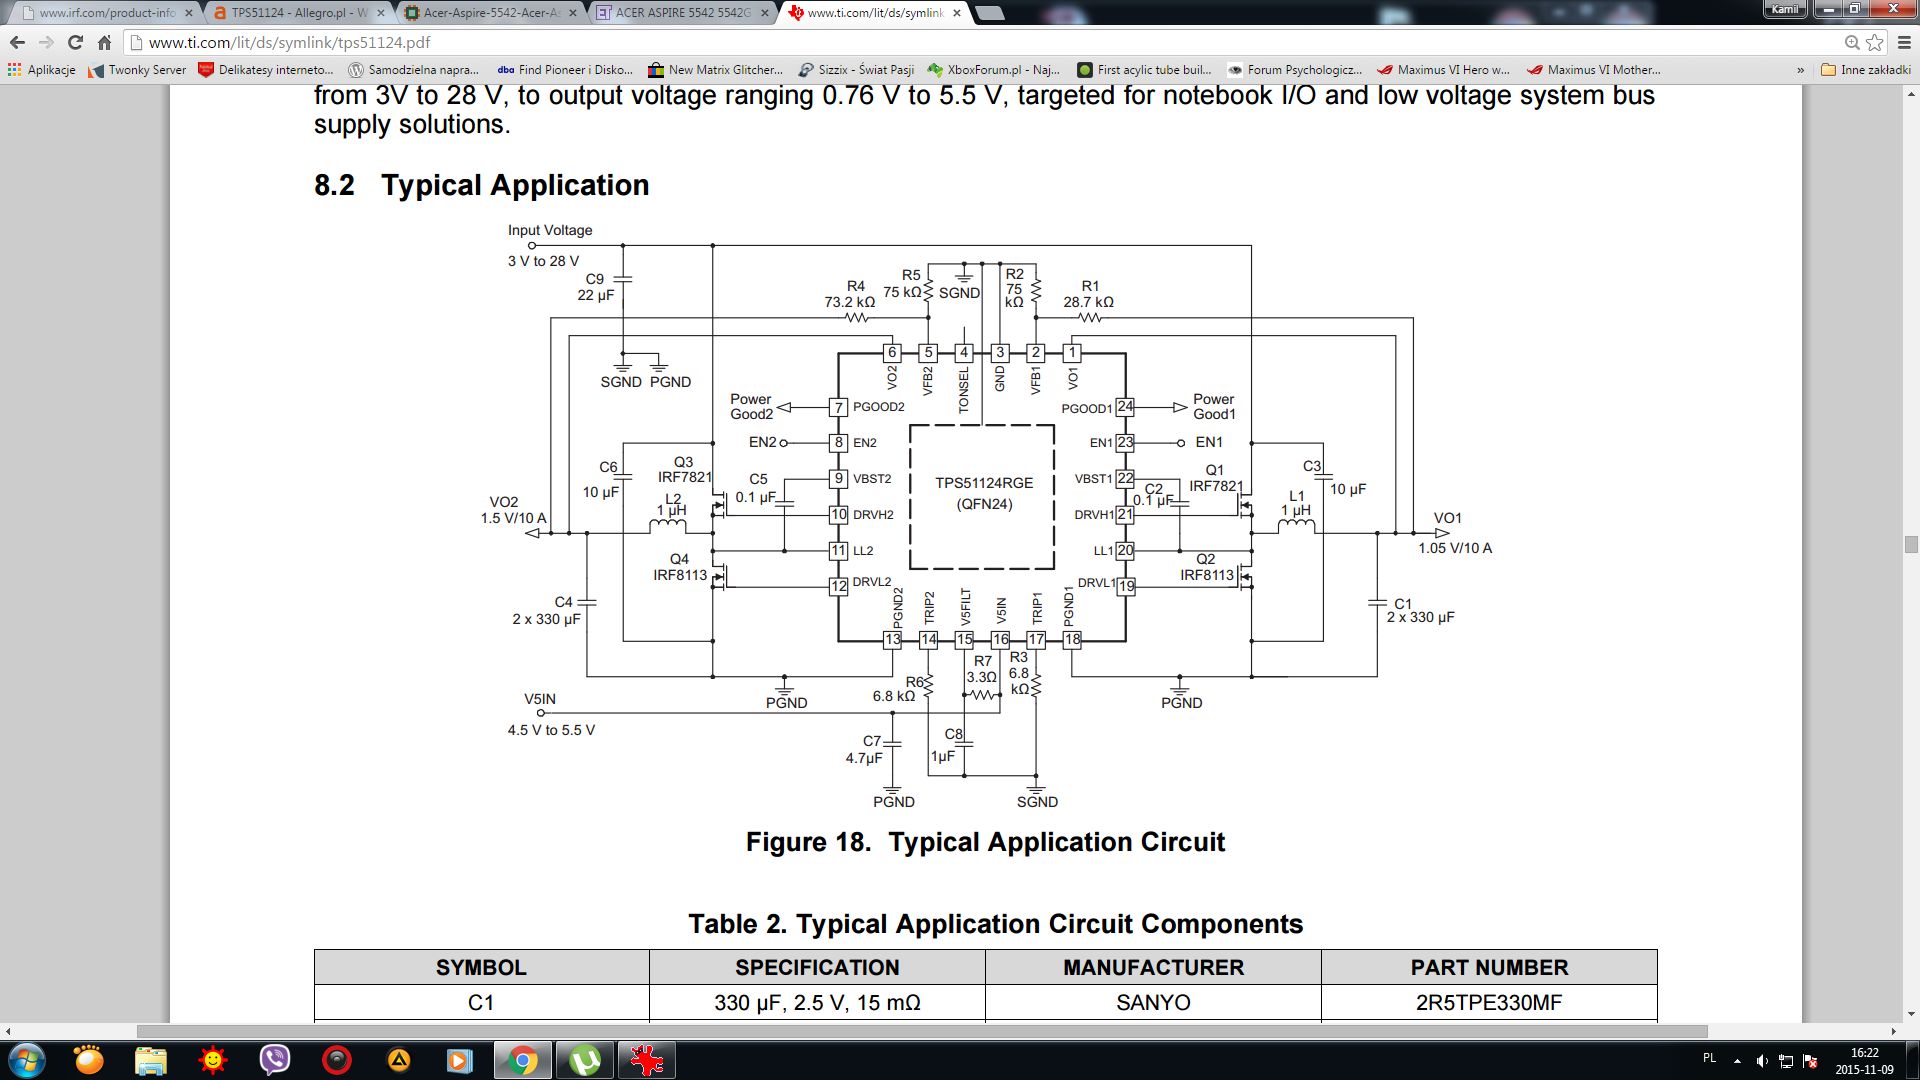Open Inne zakładki bookmarks folder

pos(1866,70)
